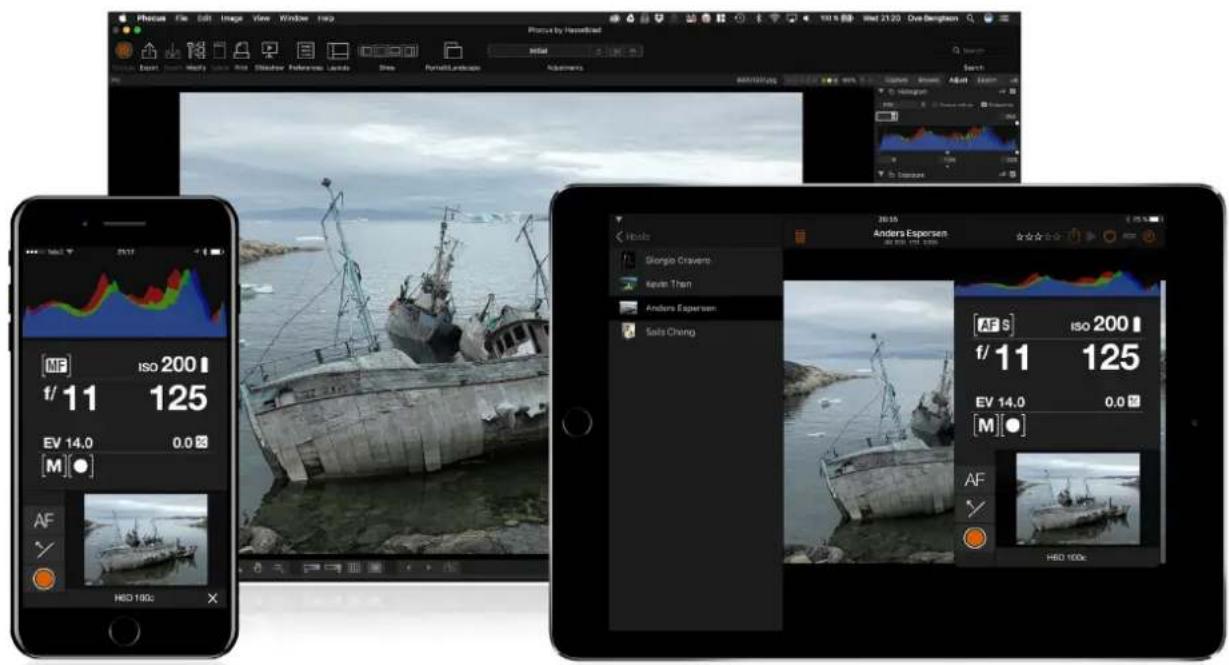Click Layouts icon in Mac Phocus toolbar
Viewport: 1229px width, 665px height.
pyautogui.click(x=338, y=50)
